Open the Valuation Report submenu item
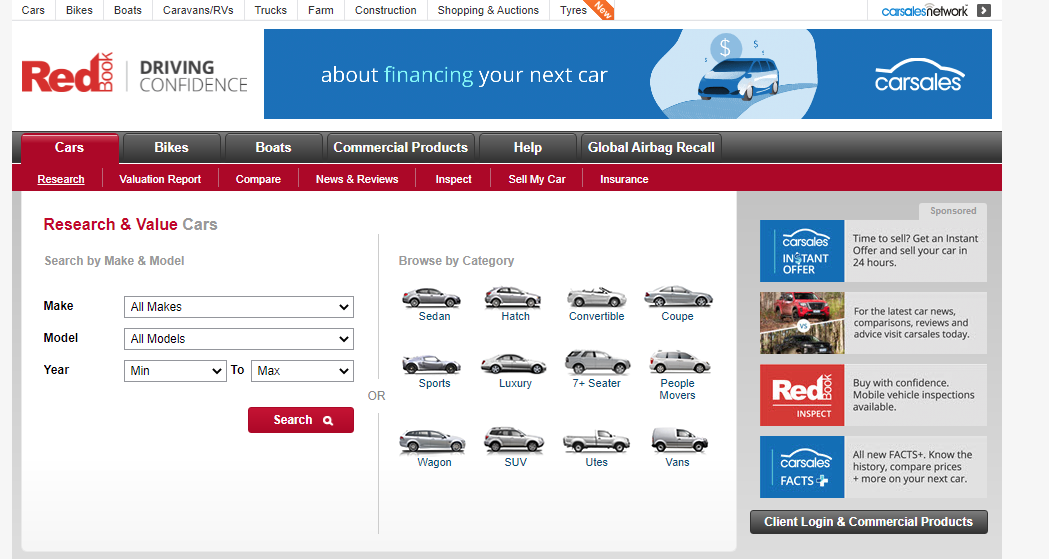The height and width of the screenshot is (559, 1049). [x=160, y=179]
